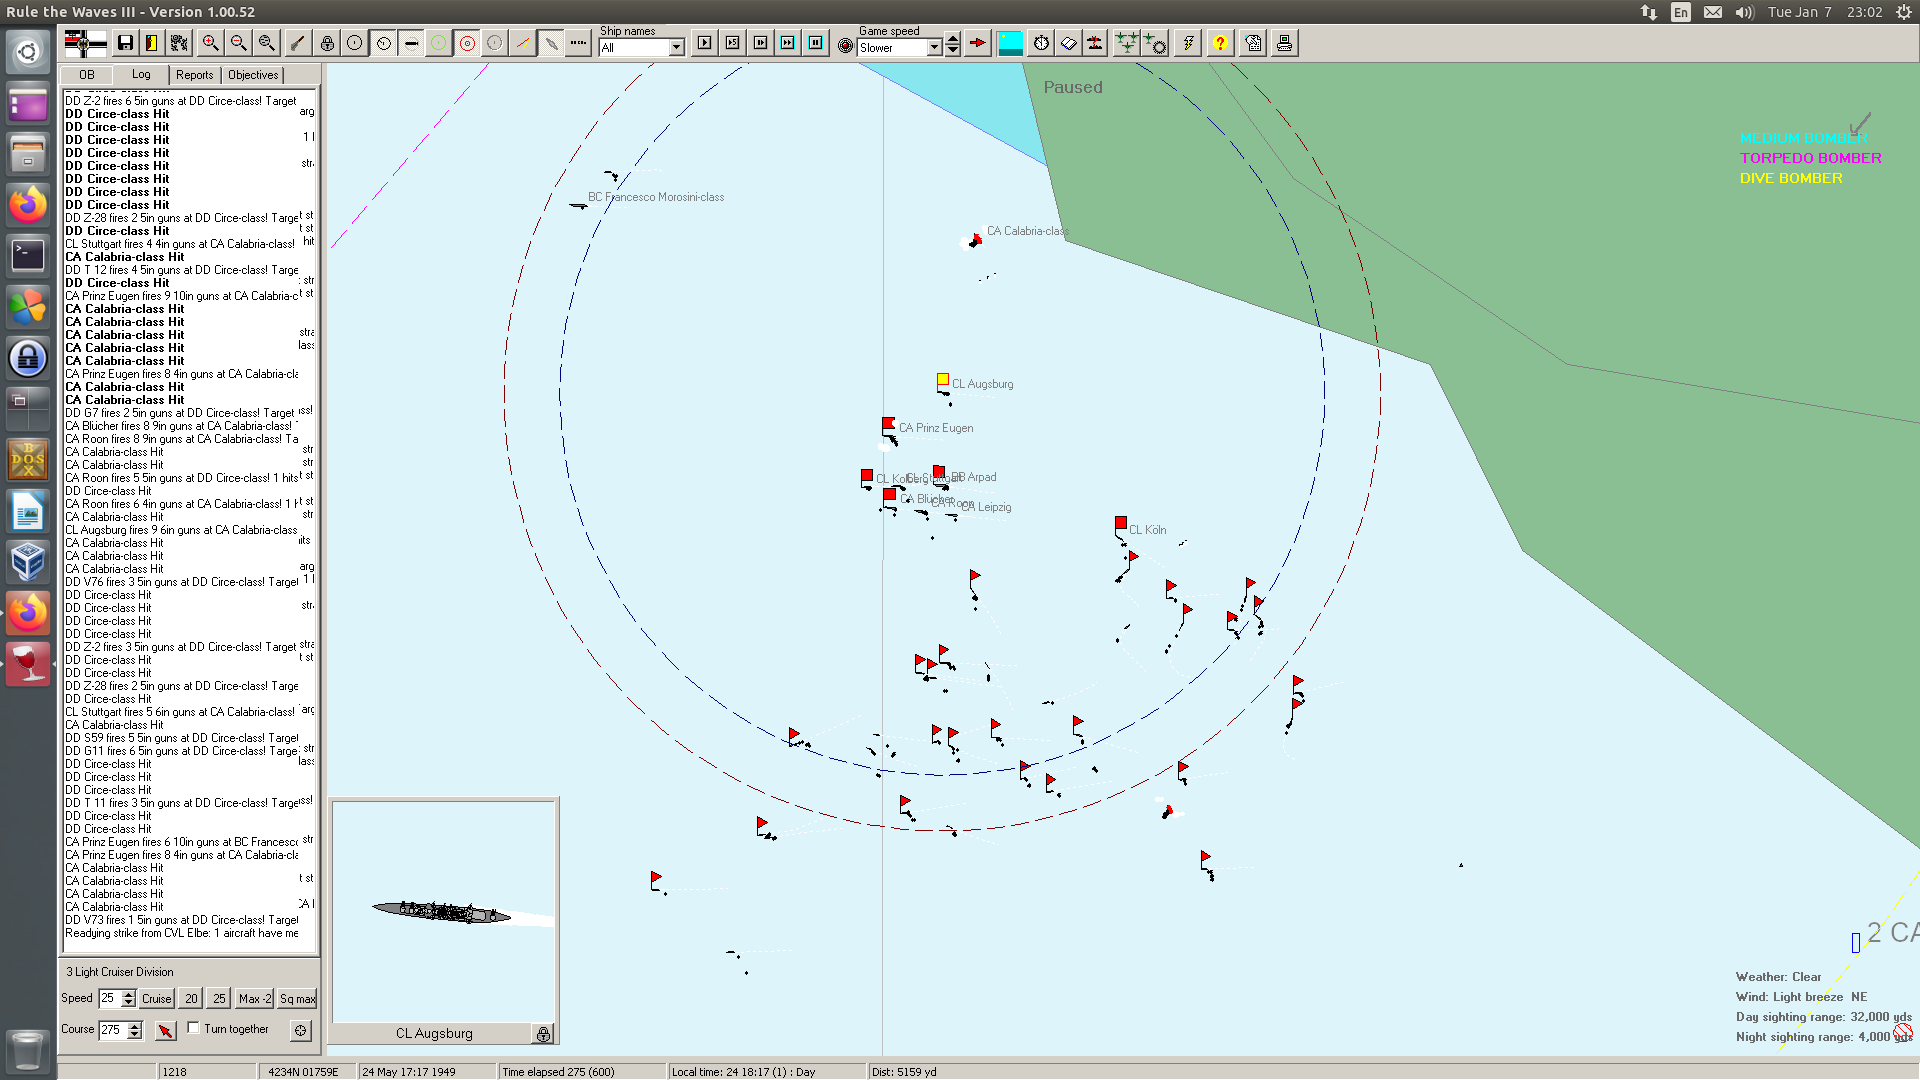This screenshot has height=1080, width=1920.
Task: Click the red arrow toolbar icon
Action: (978, 43)
